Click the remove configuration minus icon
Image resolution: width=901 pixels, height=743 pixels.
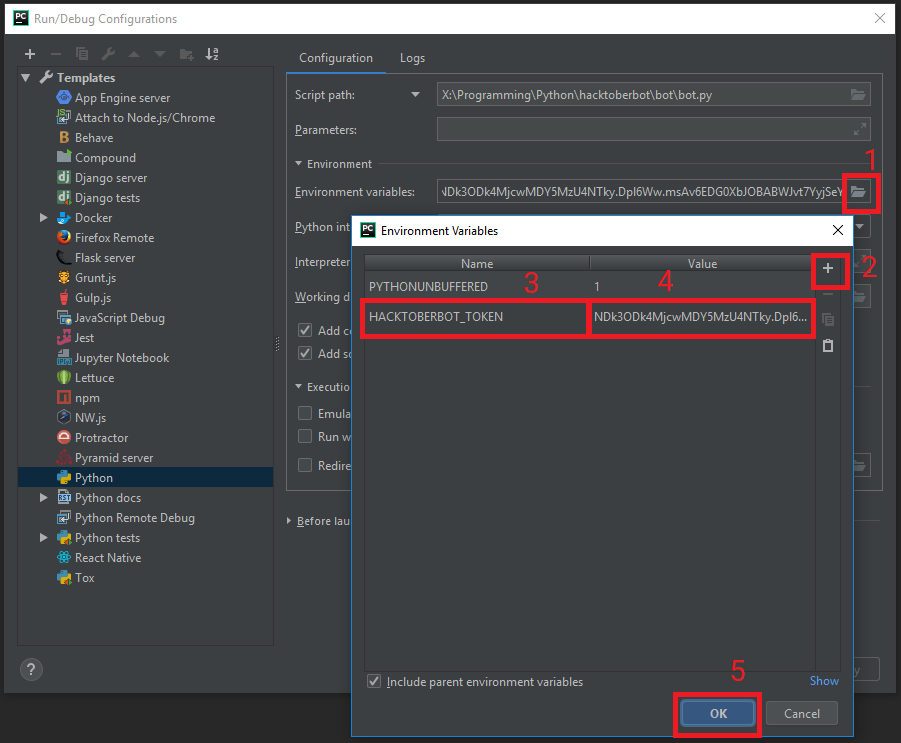pyautogui.click(x=56, y=54)
